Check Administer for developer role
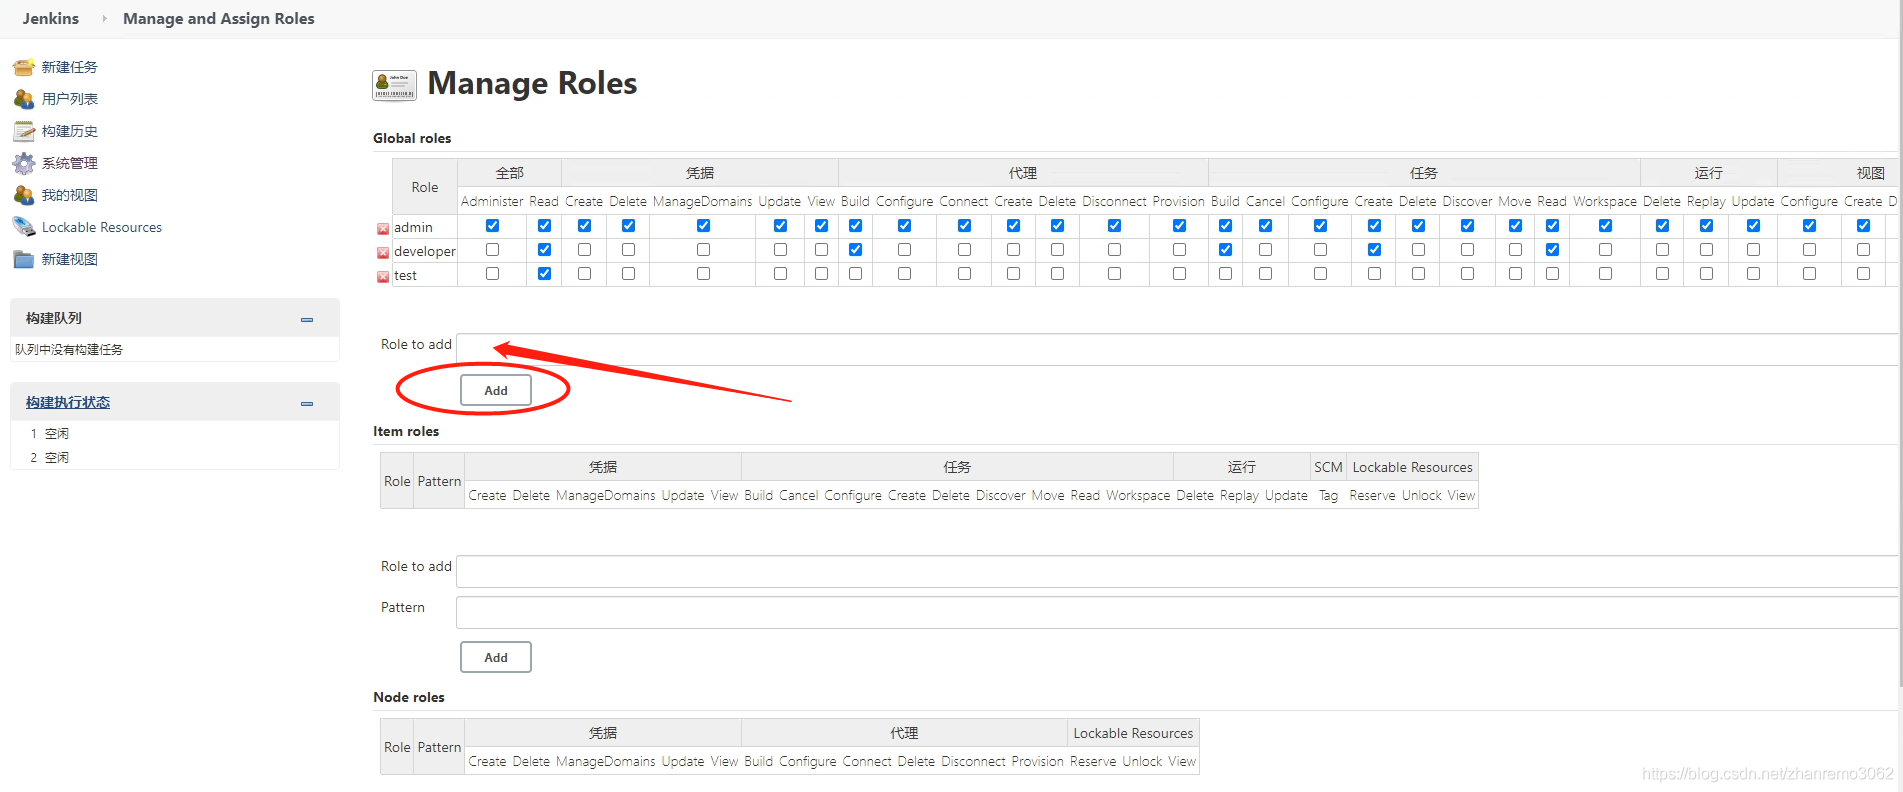 [492, 250]
